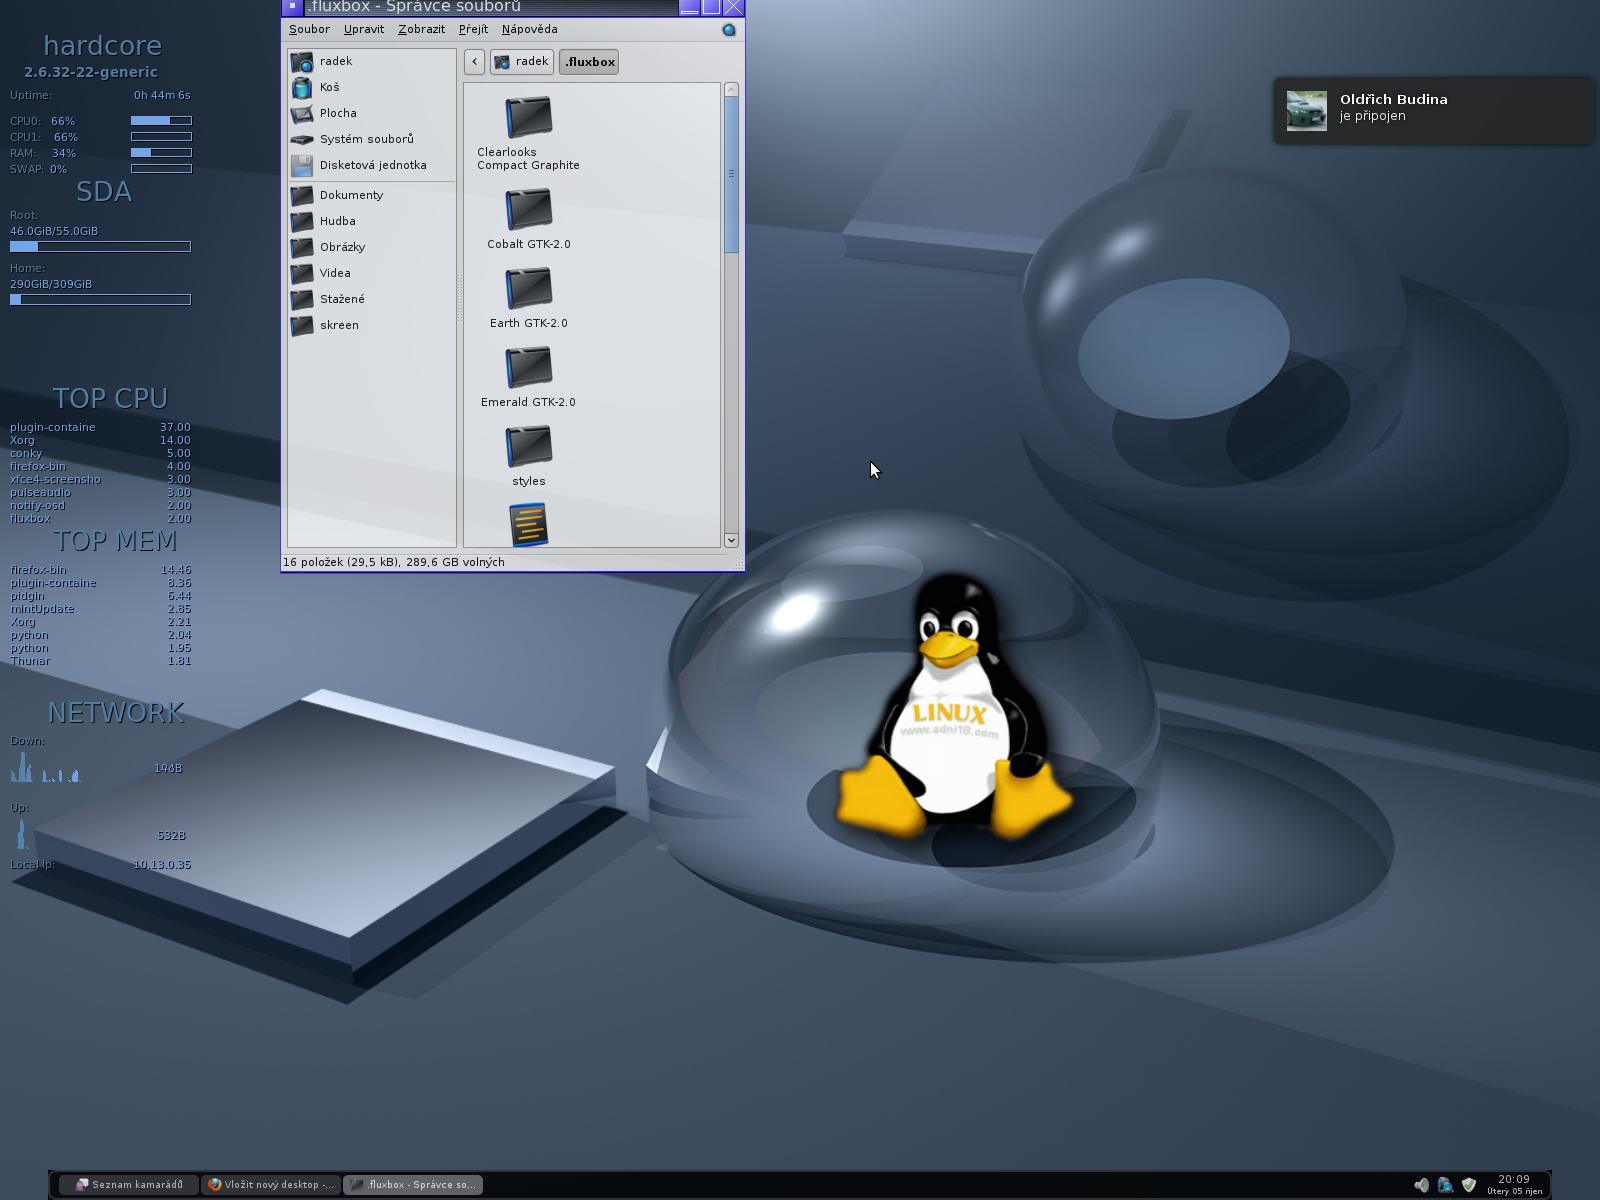Screen dimensions: 1600x1200
Task: Open the skreen bookmark folder icon
Action: click(x=302, y=325)
